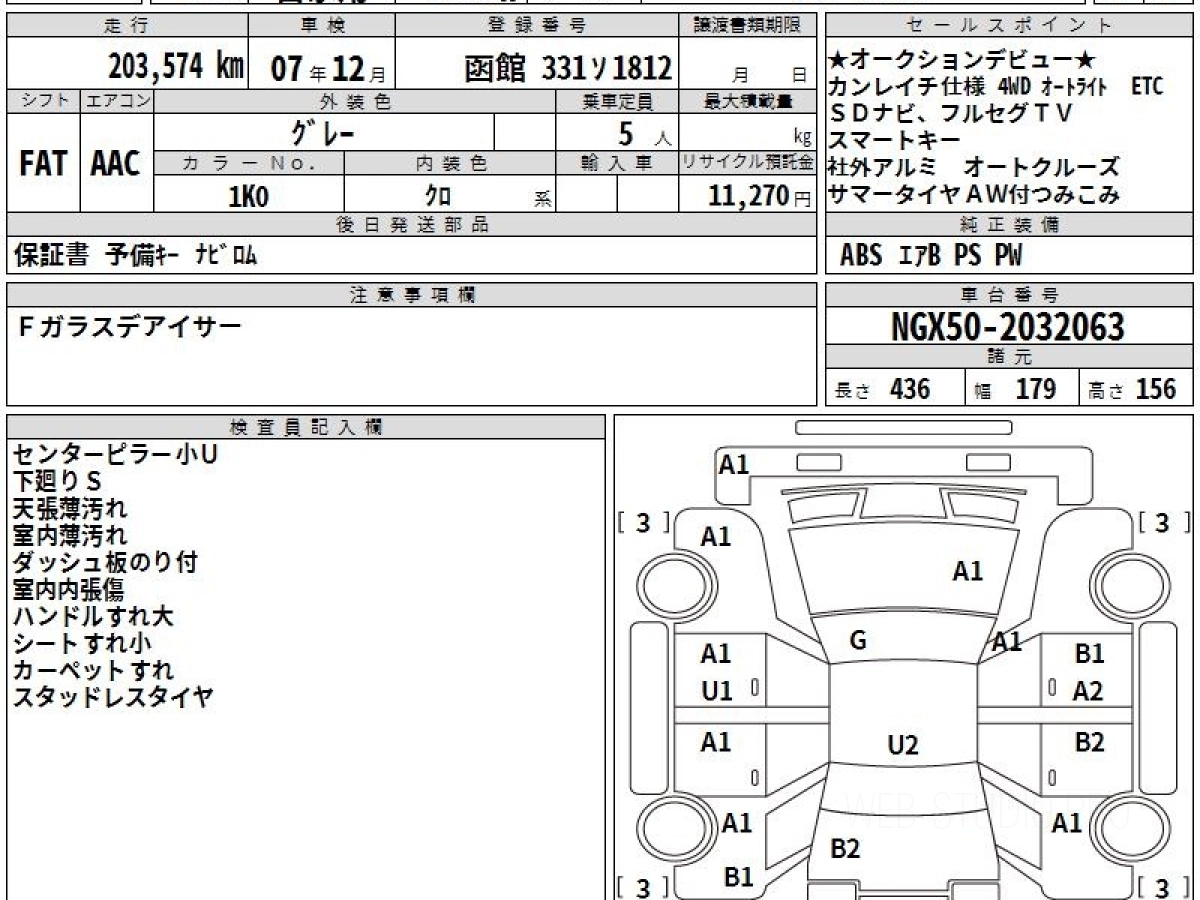Select the 検査員記入欄 header
The height and width of the screenshot is (900, 1200).
[306, 426]
